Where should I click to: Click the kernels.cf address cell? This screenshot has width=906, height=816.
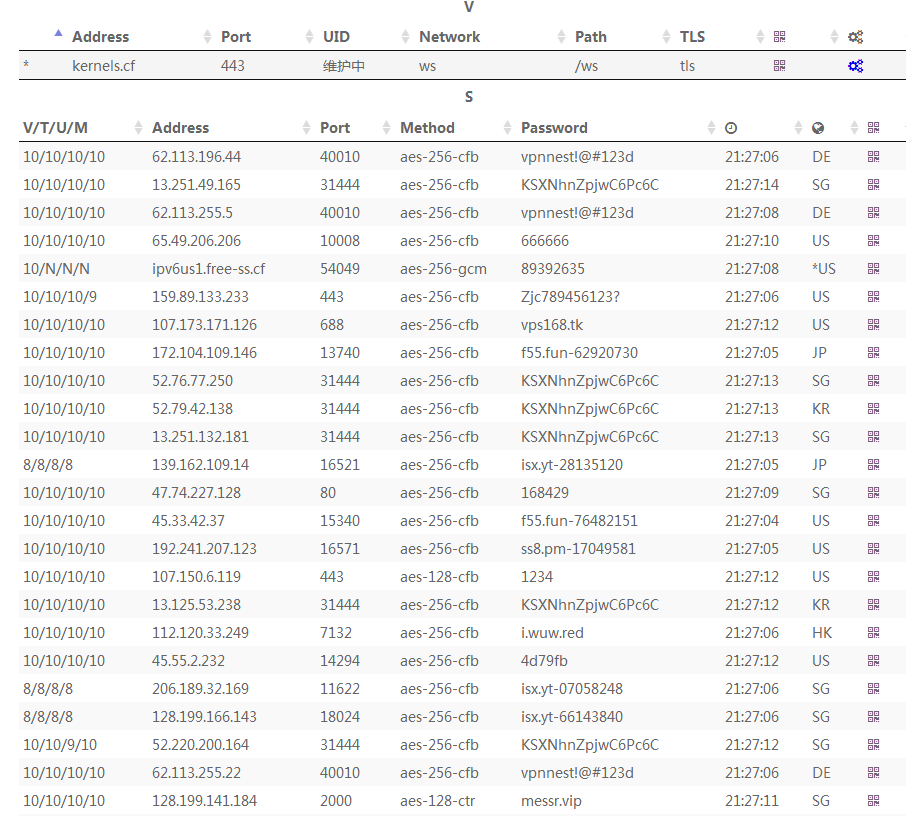click(103, 66)
